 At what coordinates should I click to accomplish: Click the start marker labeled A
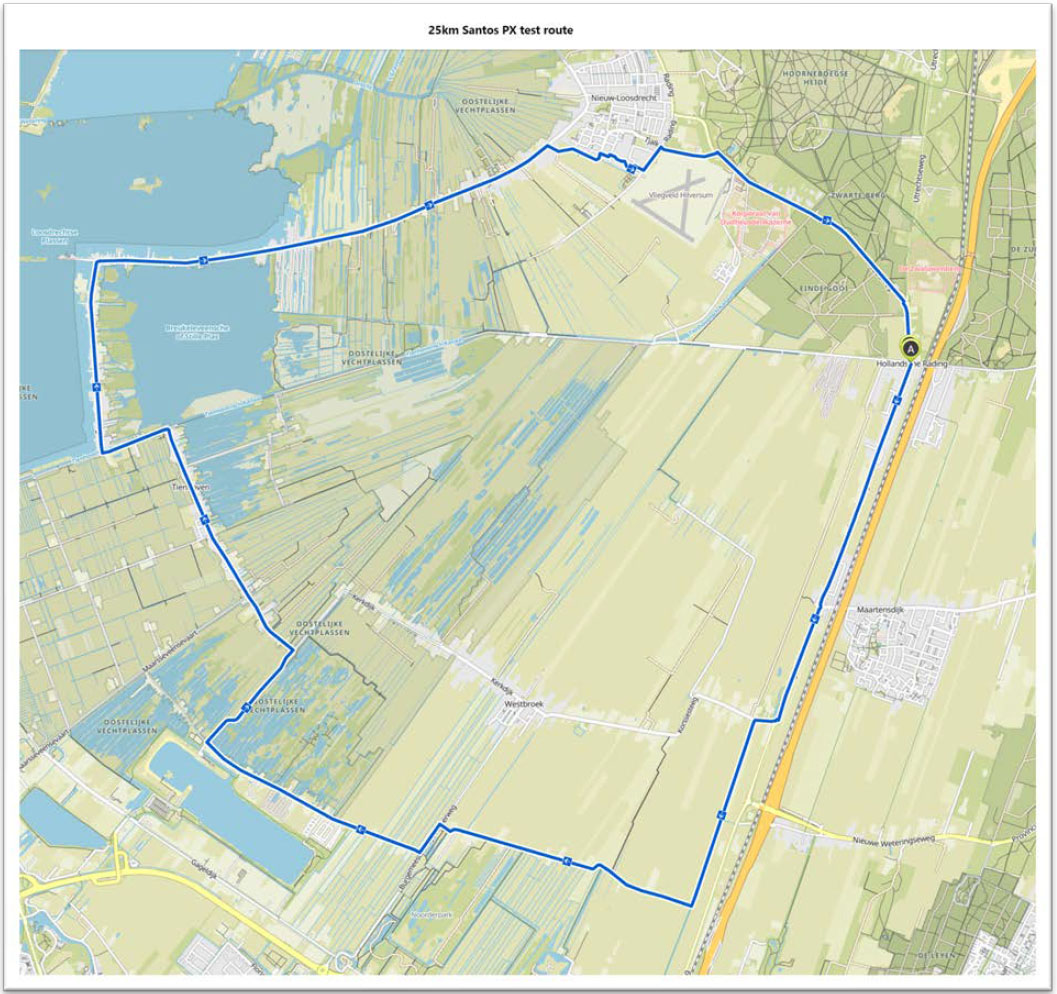(x=911, y=349)
